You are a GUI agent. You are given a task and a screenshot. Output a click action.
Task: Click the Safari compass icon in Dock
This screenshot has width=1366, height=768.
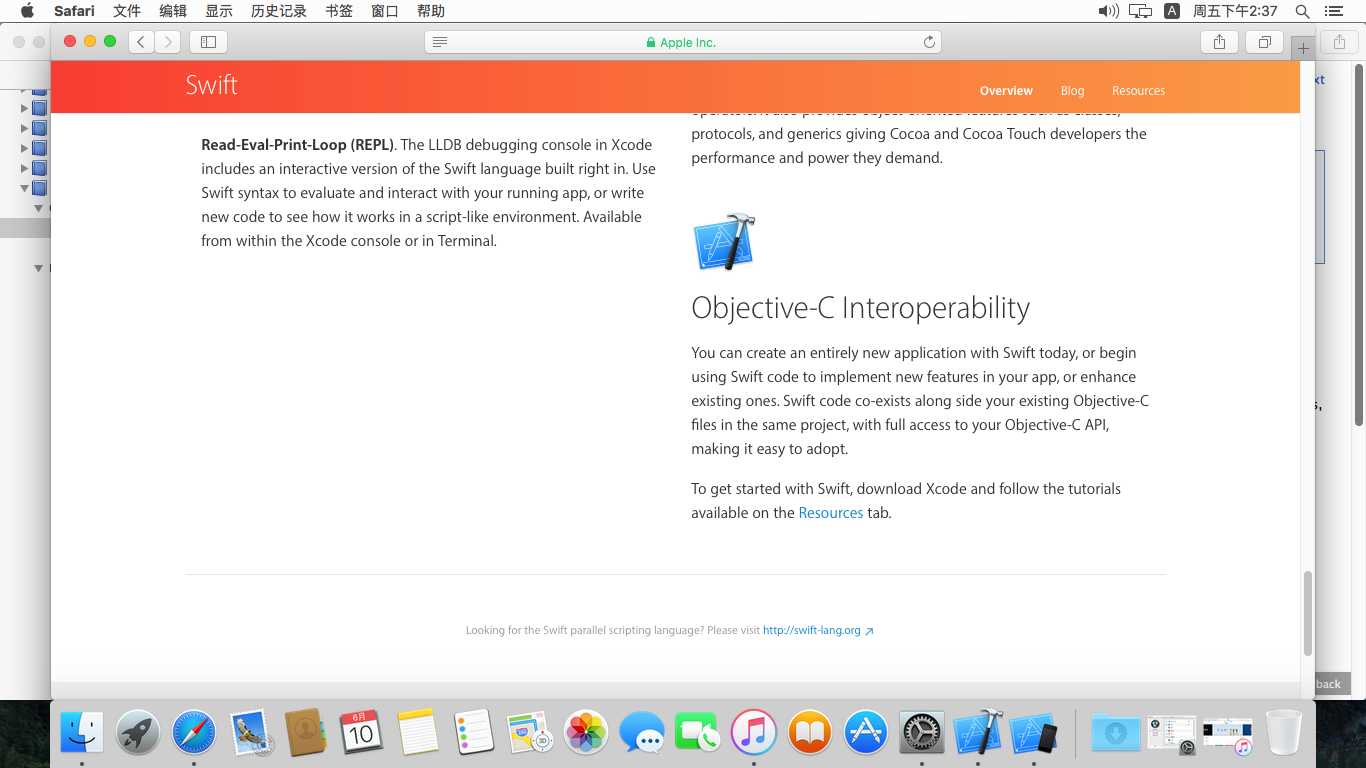pos(194,733)
